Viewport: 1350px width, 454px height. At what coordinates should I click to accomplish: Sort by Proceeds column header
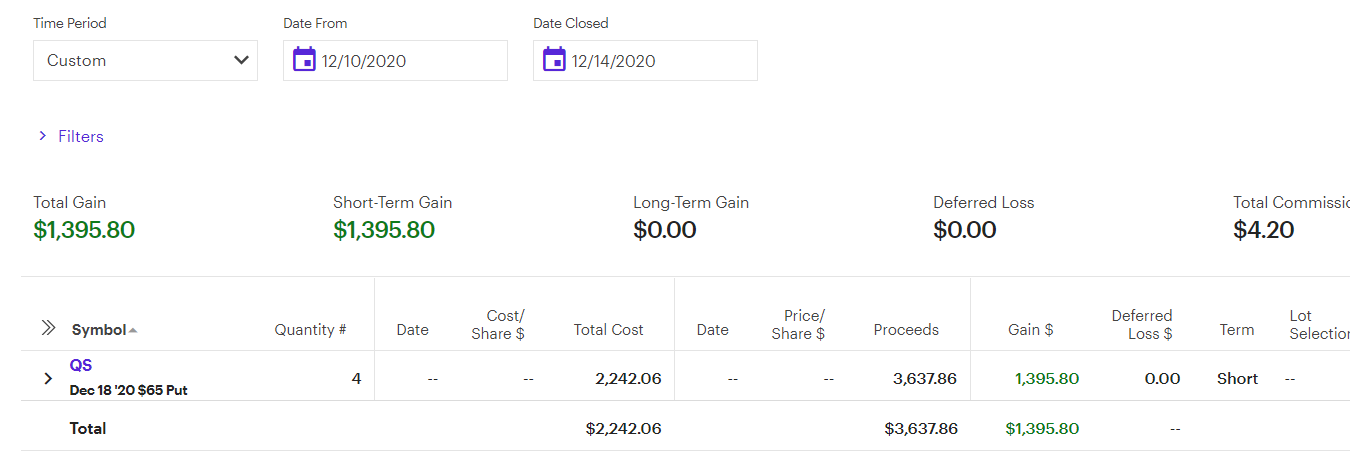click(906, 330)
